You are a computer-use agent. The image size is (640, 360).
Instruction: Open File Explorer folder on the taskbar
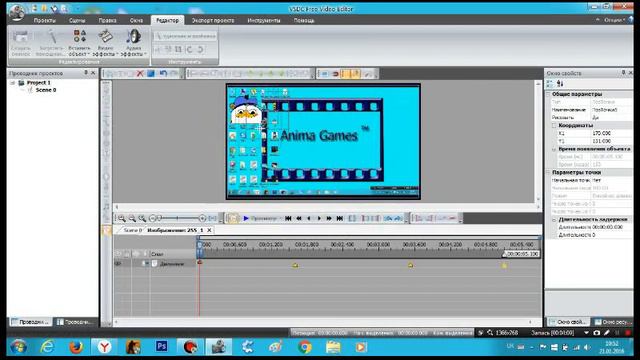(333, 347)
